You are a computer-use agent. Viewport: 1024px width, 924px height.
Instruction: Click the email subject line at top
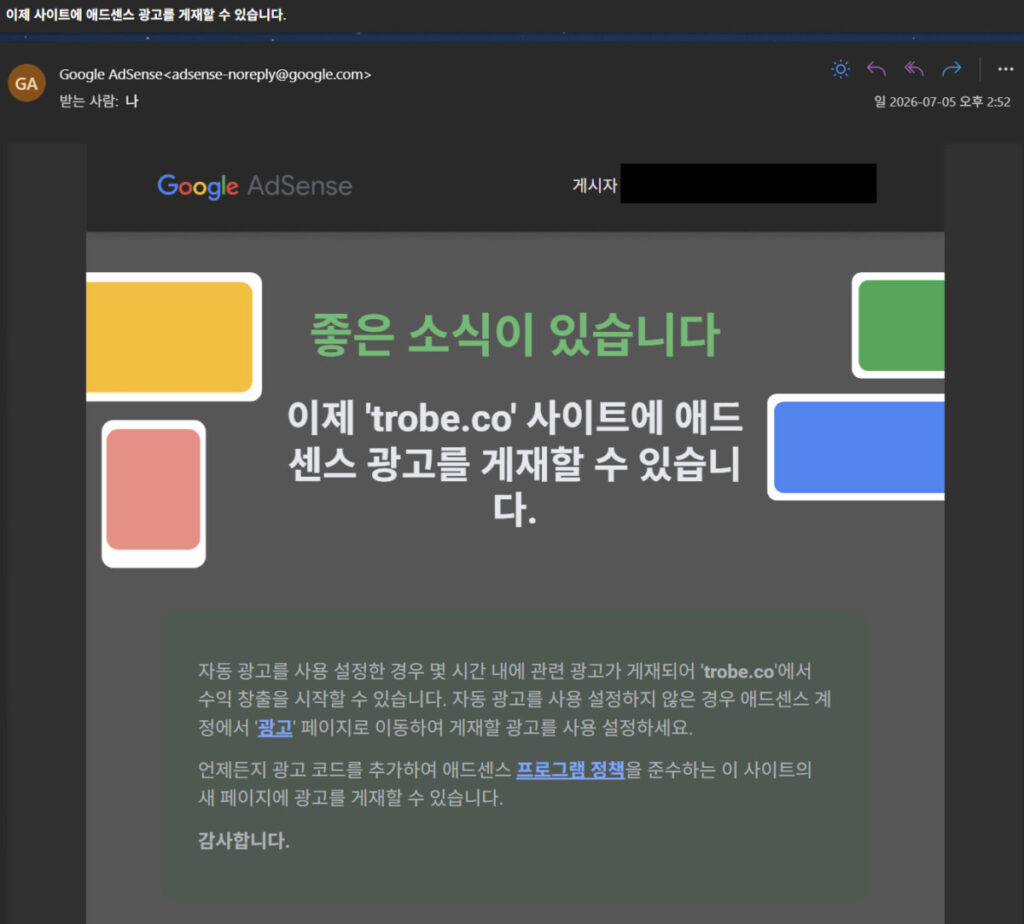click(146, 14)
